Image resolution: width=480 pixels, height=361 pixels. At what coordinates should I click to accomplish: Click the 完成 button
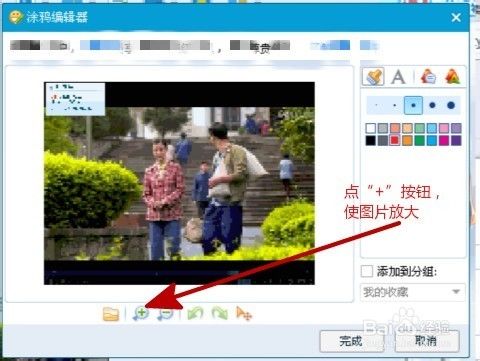[x=351, y=341]
